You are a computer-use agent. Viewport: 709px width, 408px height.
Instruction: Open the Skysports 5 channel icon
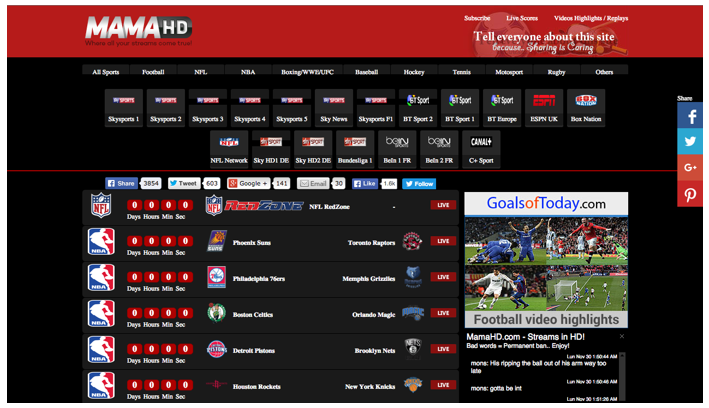pos(292,108)
